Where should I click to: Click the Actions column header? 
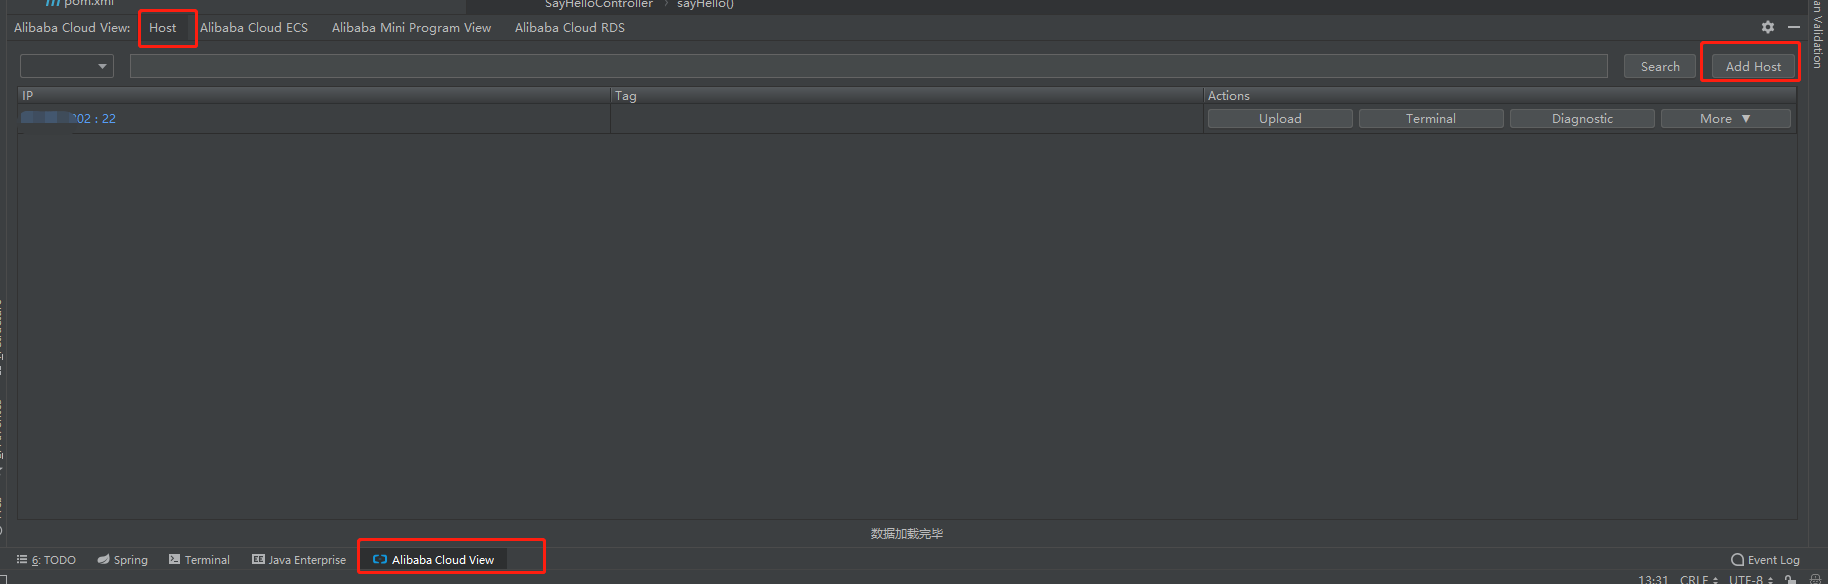[x=1500, y=95]
